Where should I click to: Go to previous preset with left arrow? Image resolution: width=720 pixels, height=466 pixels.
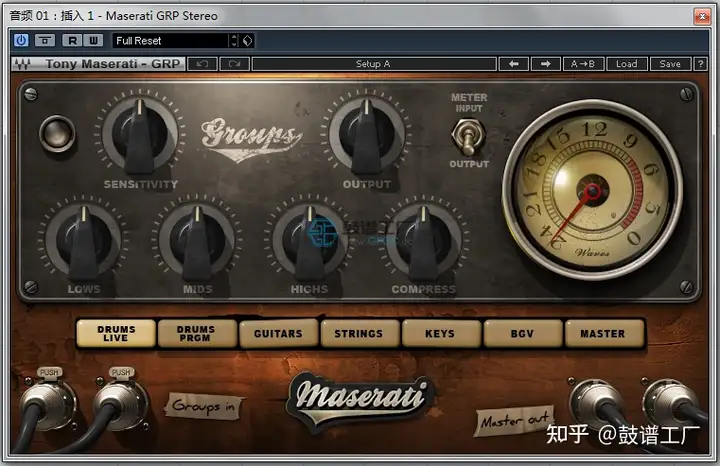pyautogui.click(x=514, y=64)
